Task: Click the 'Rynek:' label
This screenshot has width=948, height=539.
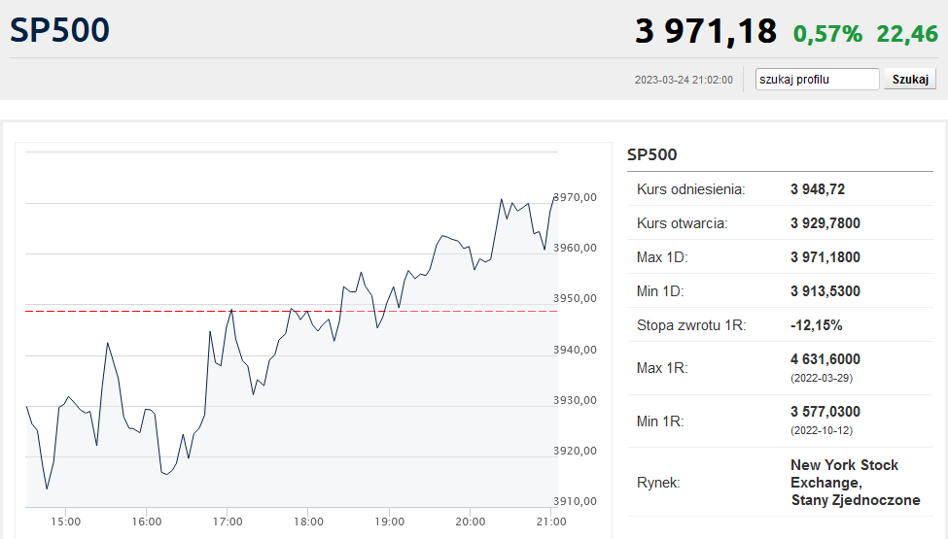Action: 658,483
